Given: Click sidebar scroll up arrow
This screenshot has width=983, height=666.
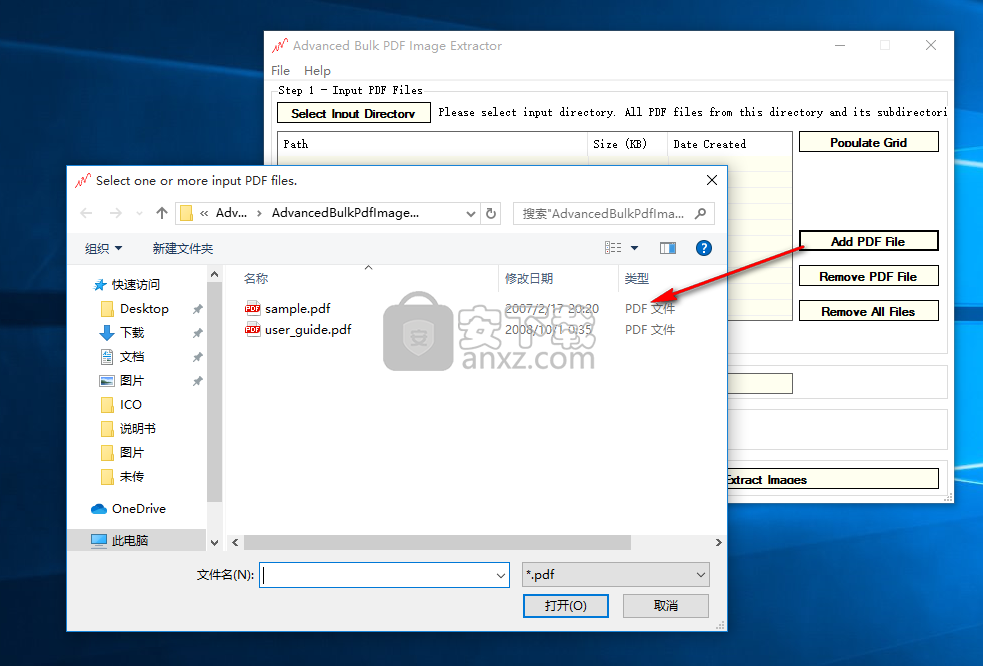Looking at the screenshot, I should coord(214,275).
